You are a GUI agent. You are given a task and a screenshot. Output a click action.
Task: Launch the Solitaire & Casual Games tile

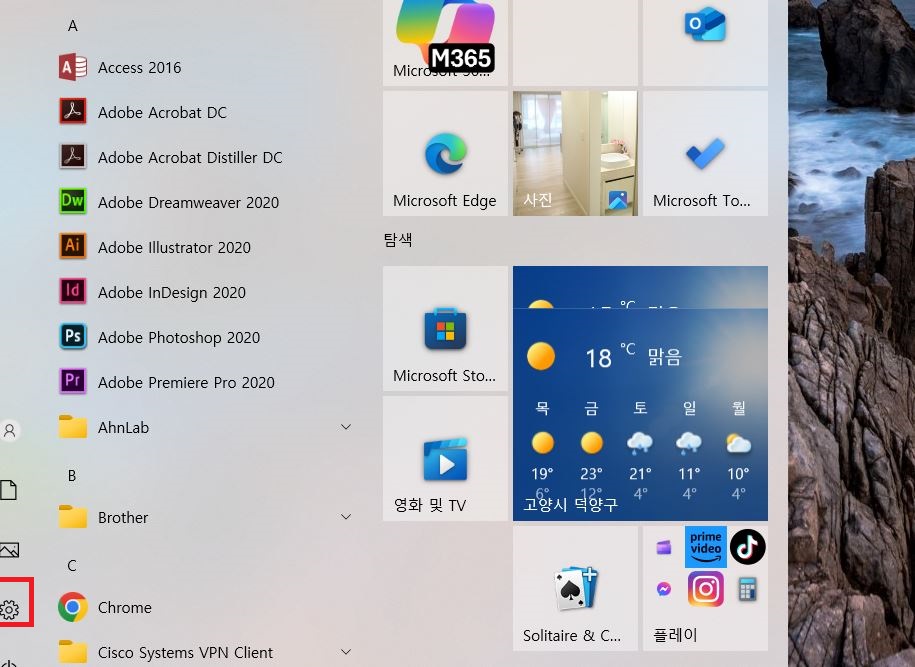[x=575, y=588]
